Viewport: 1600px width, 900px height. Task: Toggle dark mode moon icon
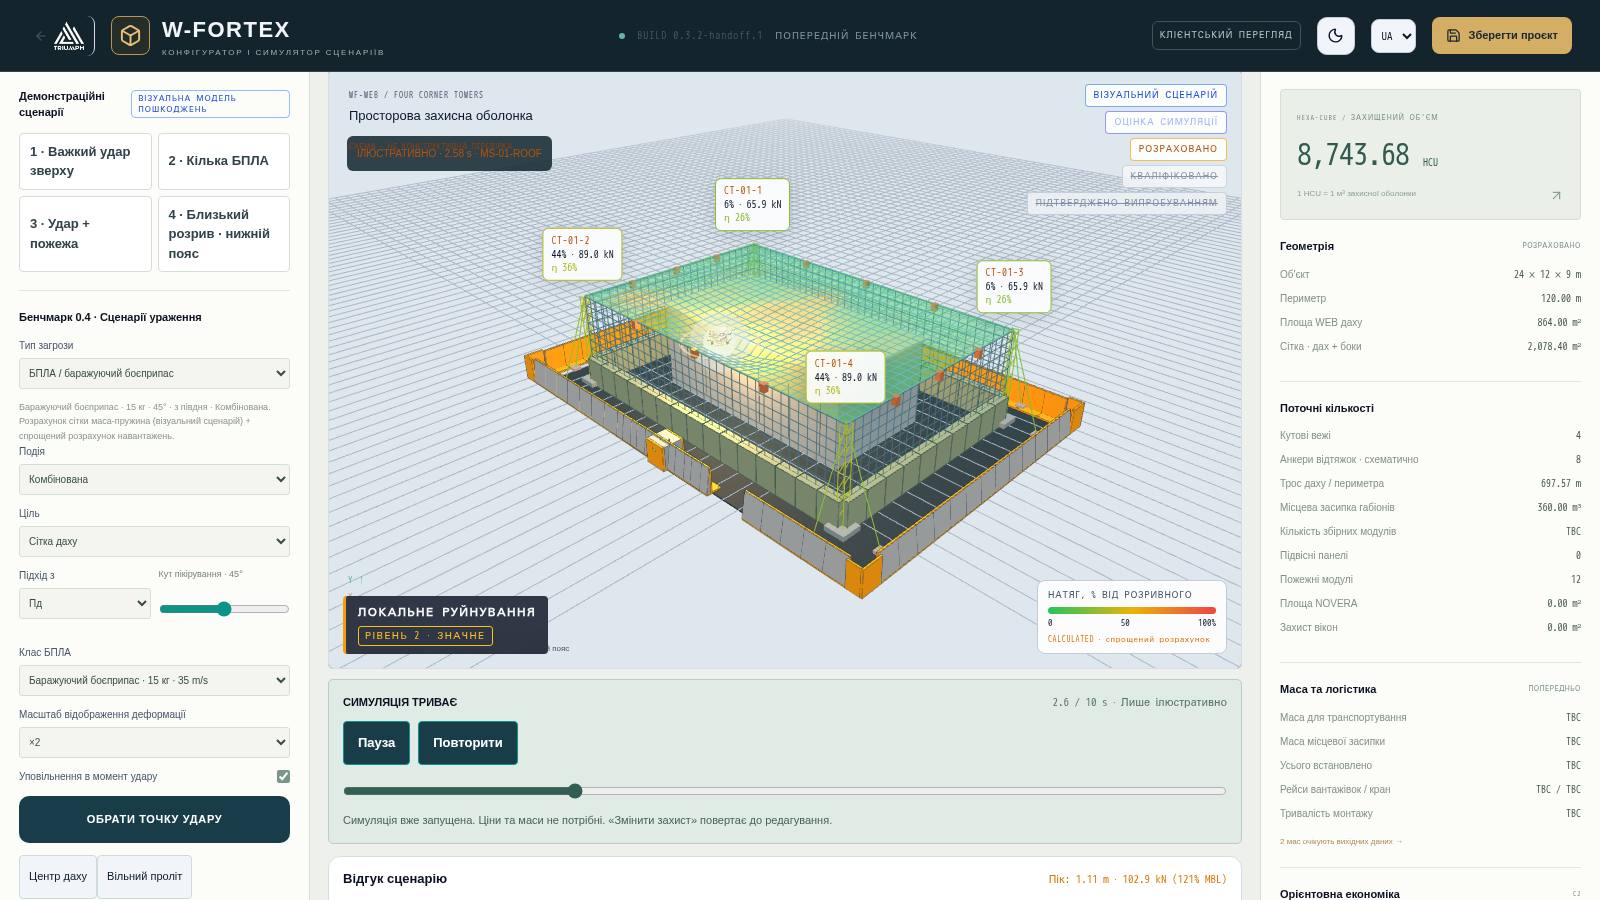pos(1336,36)
